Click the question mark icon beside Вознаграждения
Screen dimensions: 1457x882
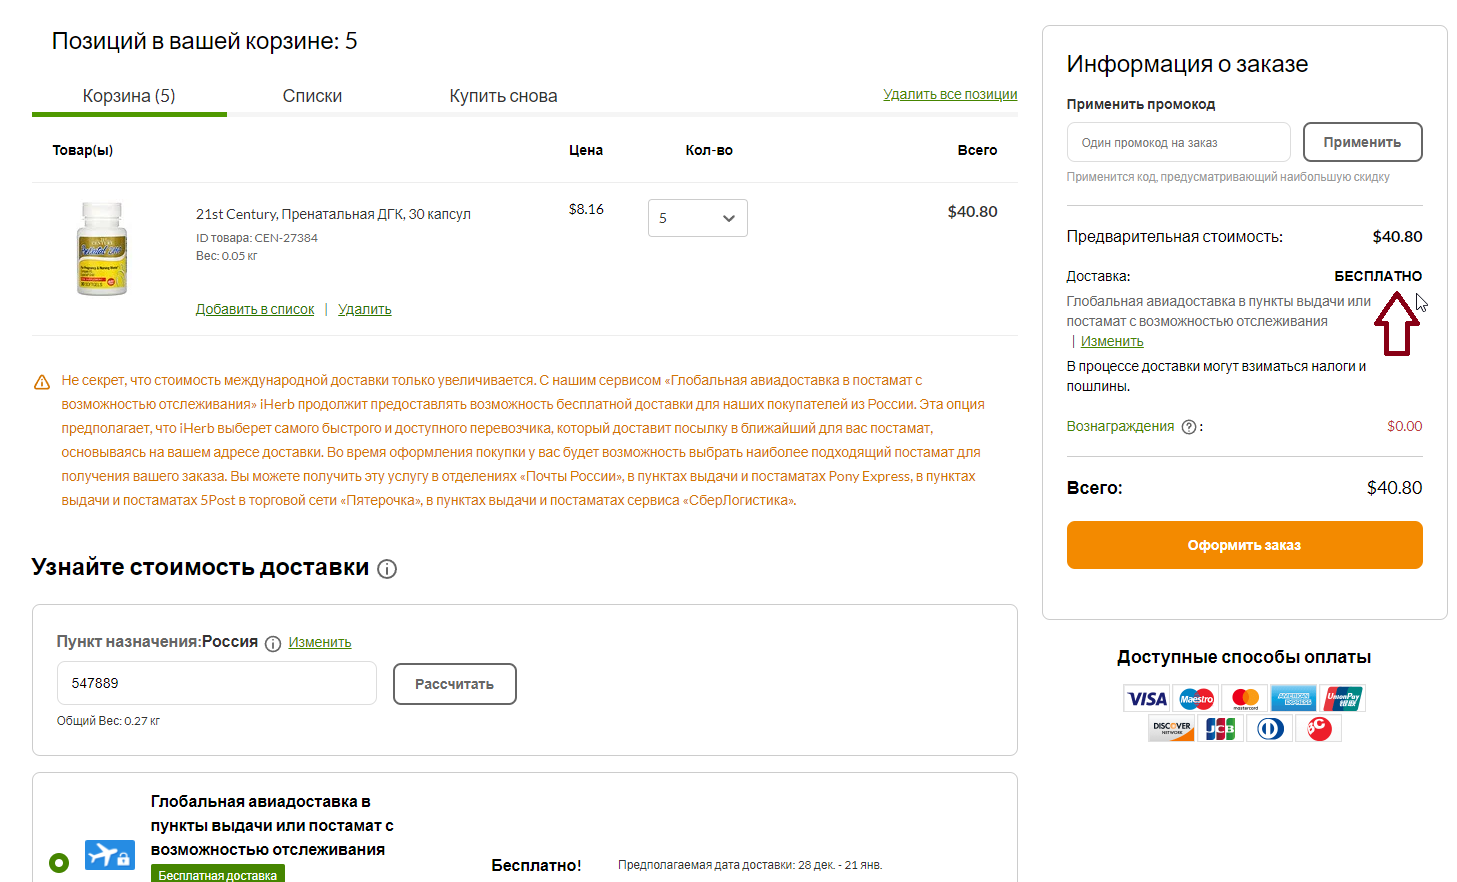[1189, 427]
